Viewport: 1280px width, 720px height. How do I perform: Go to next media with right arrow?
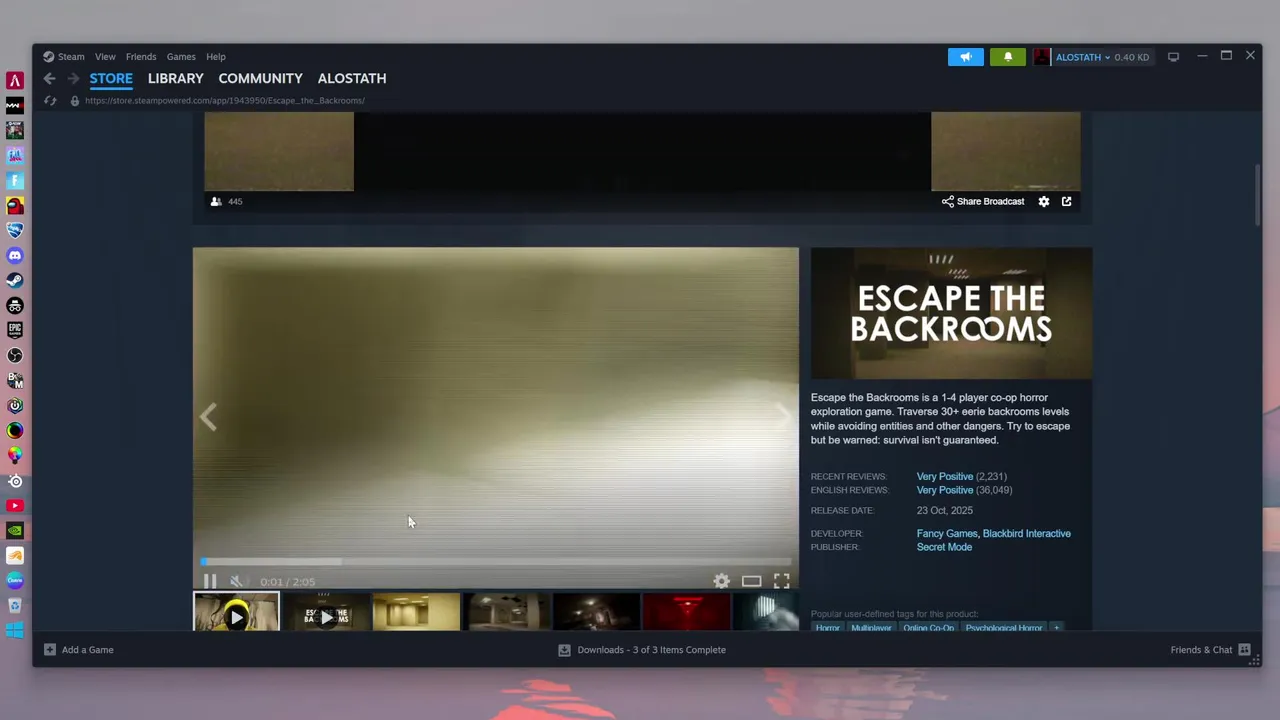click(784, 417)
